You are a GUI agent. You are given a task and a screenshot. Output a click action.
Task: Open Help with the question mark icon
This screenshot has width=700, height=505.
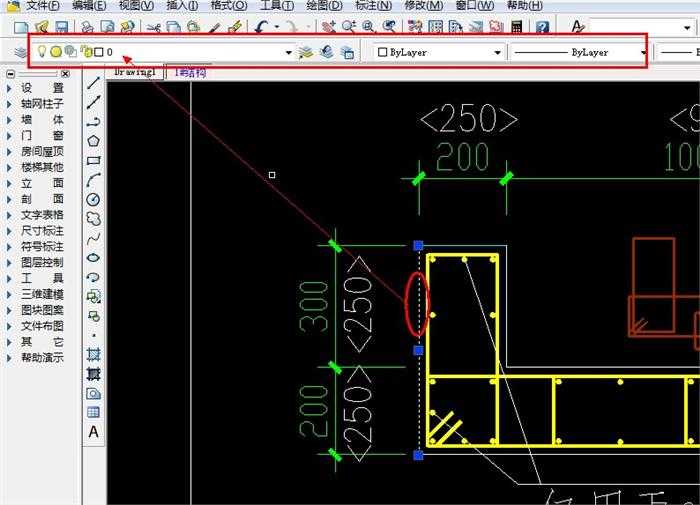pyautogui.click(x=542, y=28)
